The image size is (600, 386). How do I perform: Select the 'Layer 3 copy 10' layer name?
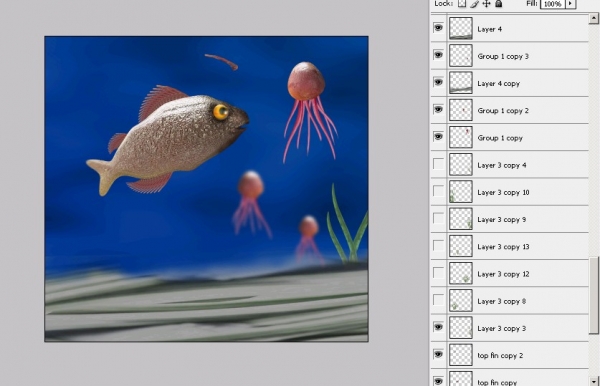click(503, 192)
